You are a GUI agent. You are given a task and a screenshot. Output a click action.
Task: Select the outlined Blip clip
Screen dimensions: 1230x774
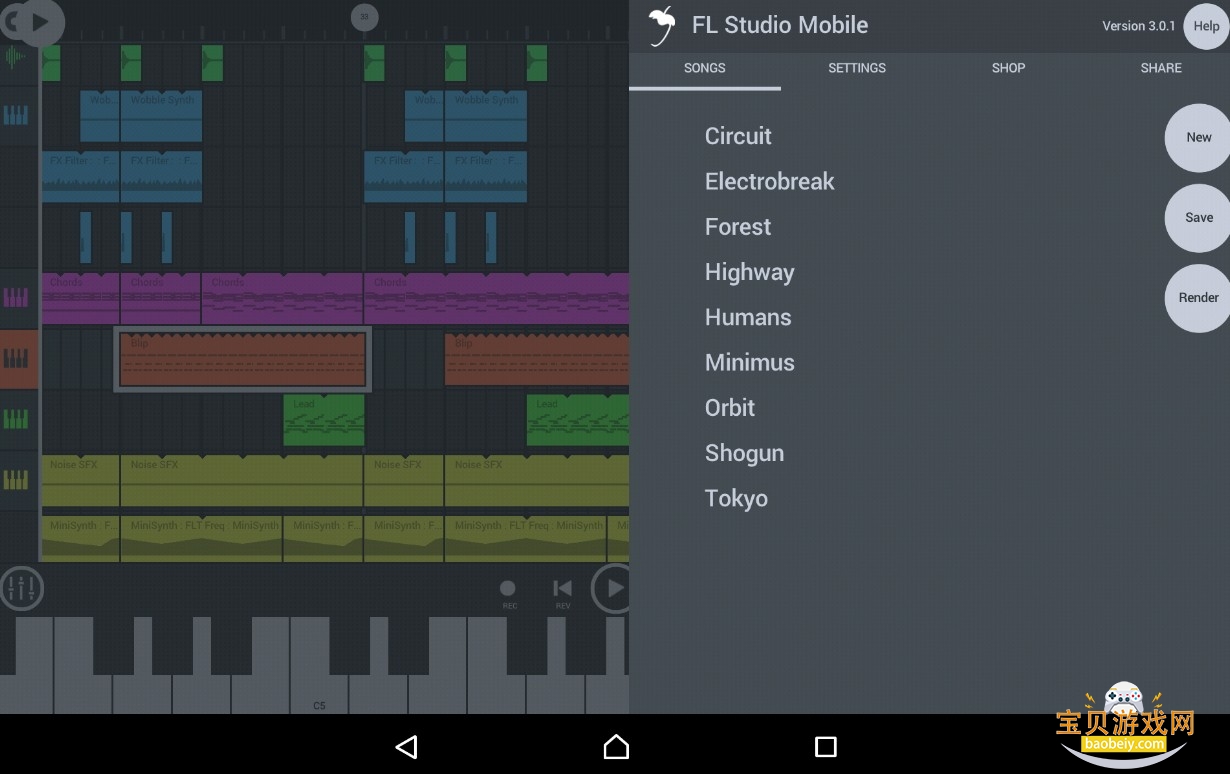[x=242, y=359]
